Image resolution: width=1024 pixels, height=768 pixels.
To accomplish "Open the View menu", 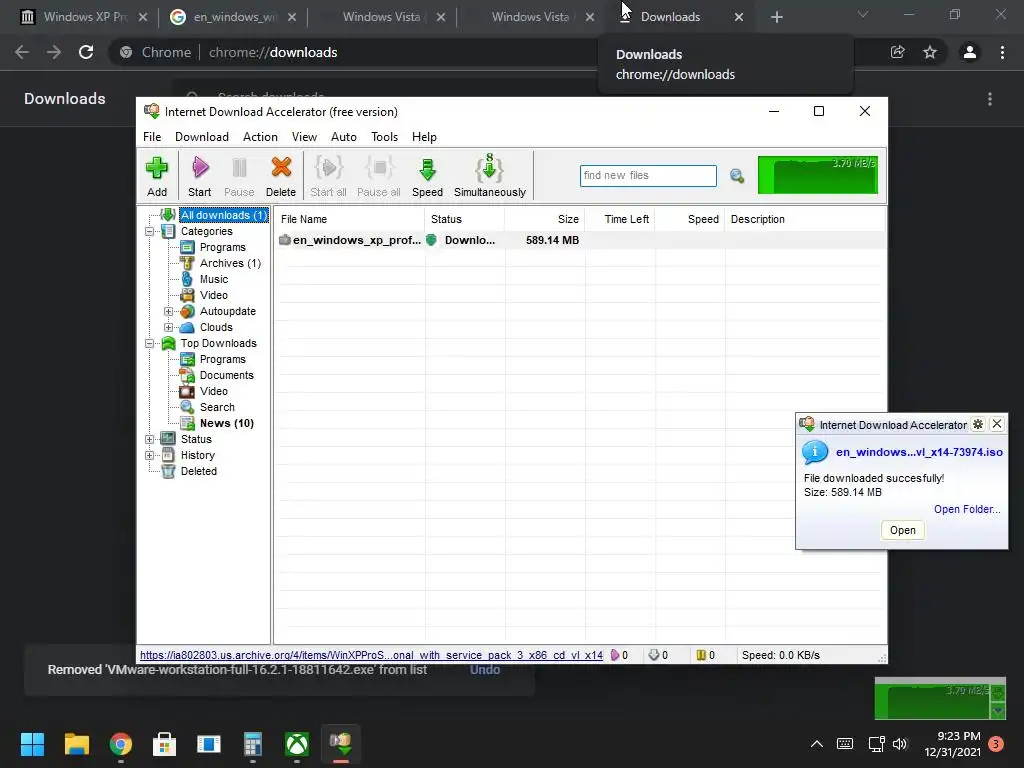I will [304, 136].
